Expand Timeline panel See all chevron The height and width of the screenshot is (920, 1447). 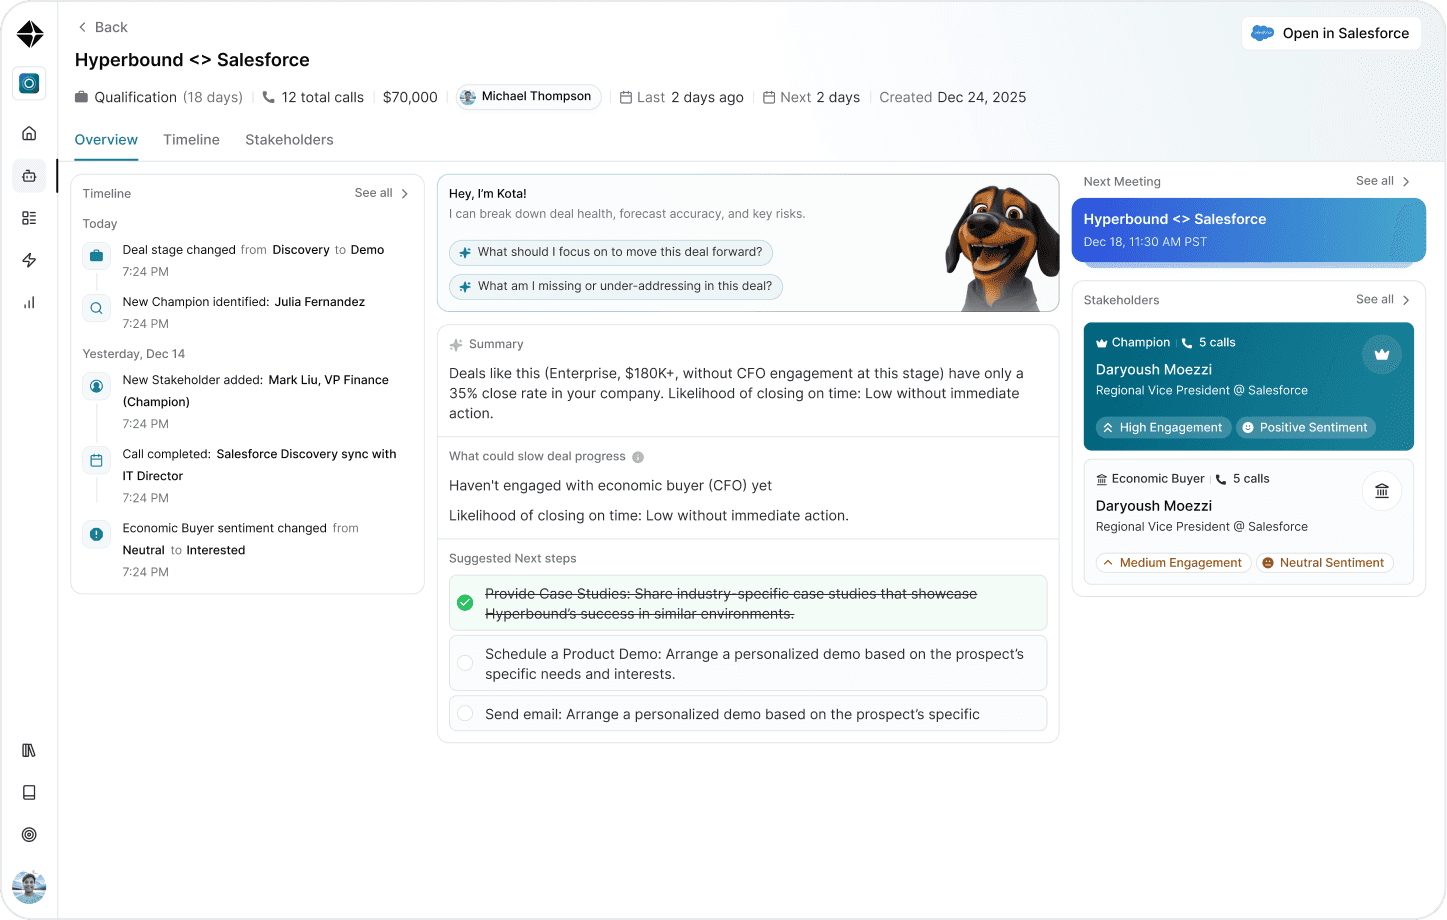click(x=405, y=194)
